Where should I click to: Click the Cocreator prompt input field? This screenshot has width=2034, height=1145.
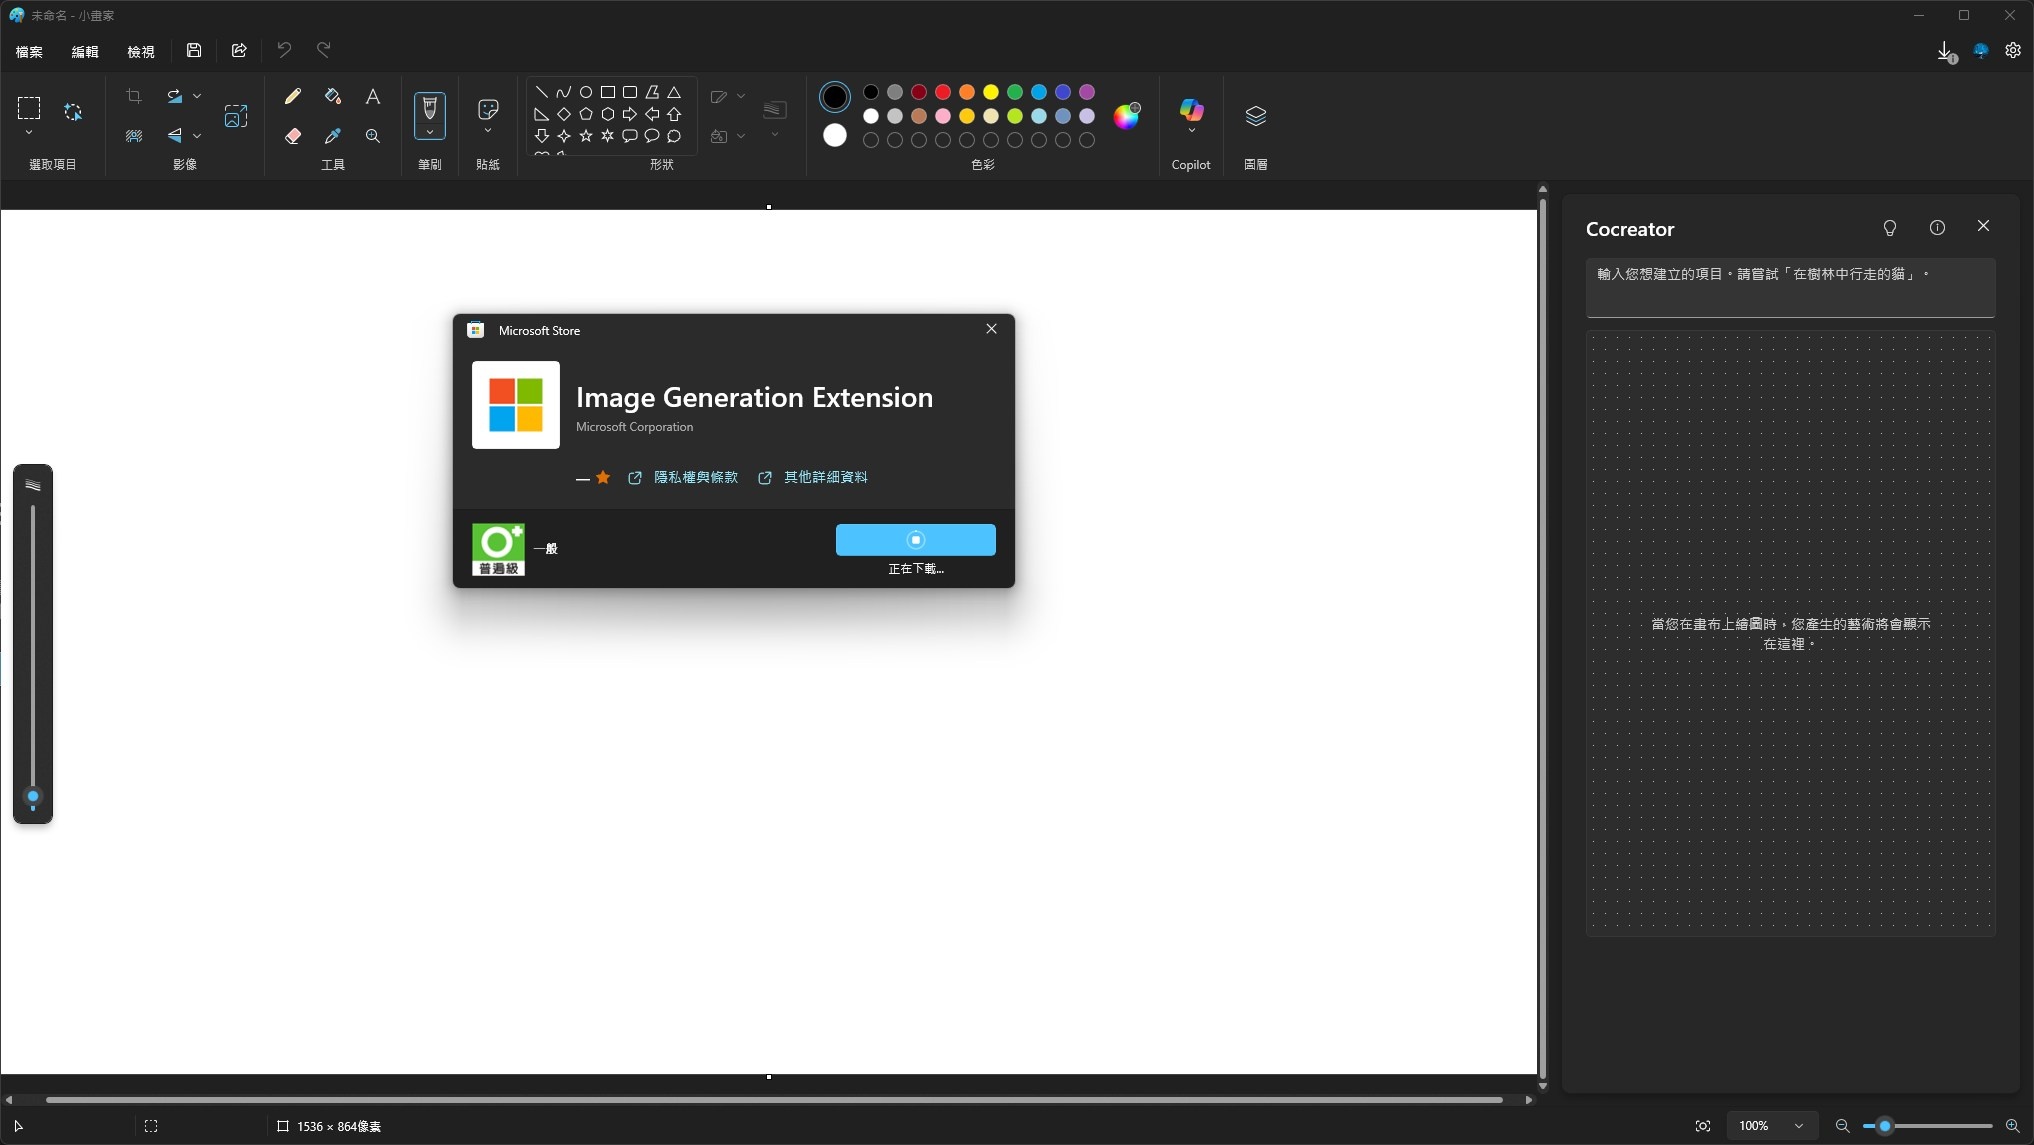click(x=1790, y=287)
